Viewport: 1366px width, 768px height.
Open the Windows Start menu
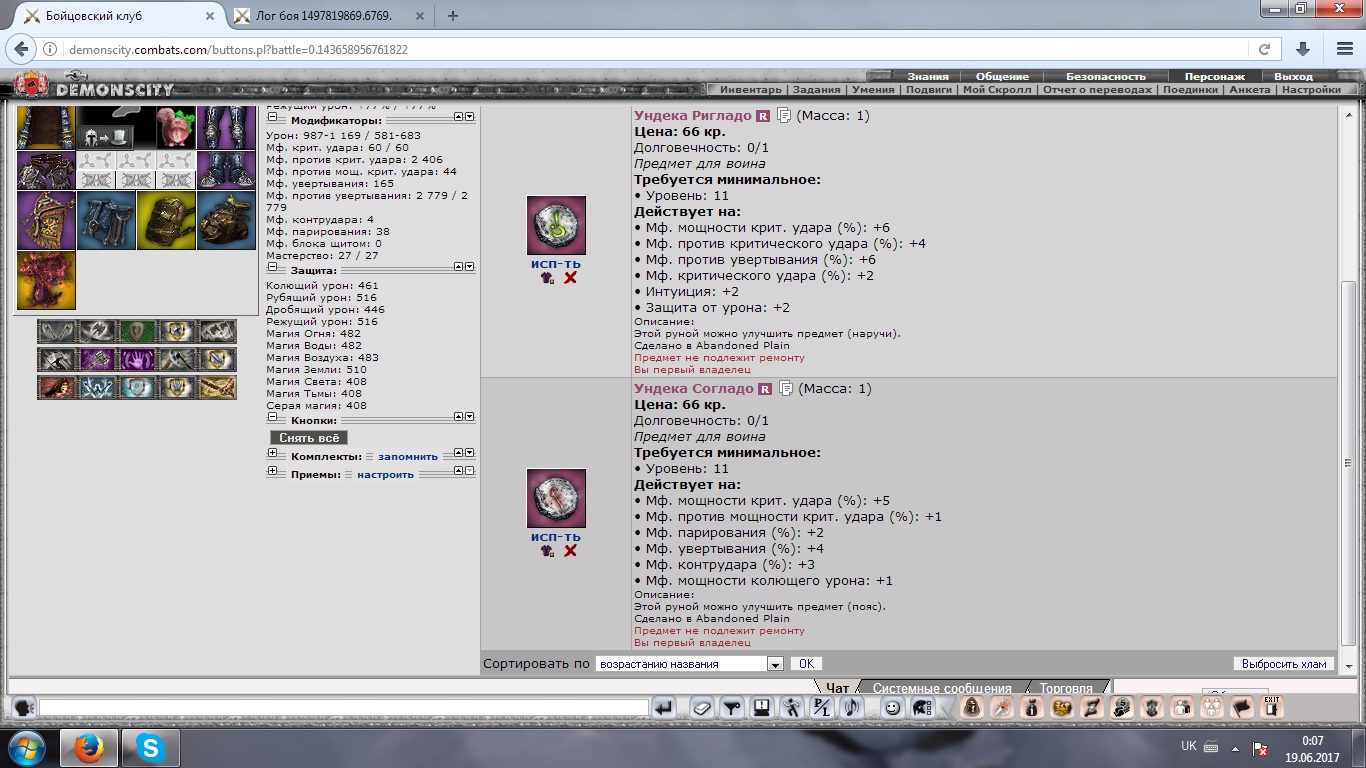click(x=27, y=747)
